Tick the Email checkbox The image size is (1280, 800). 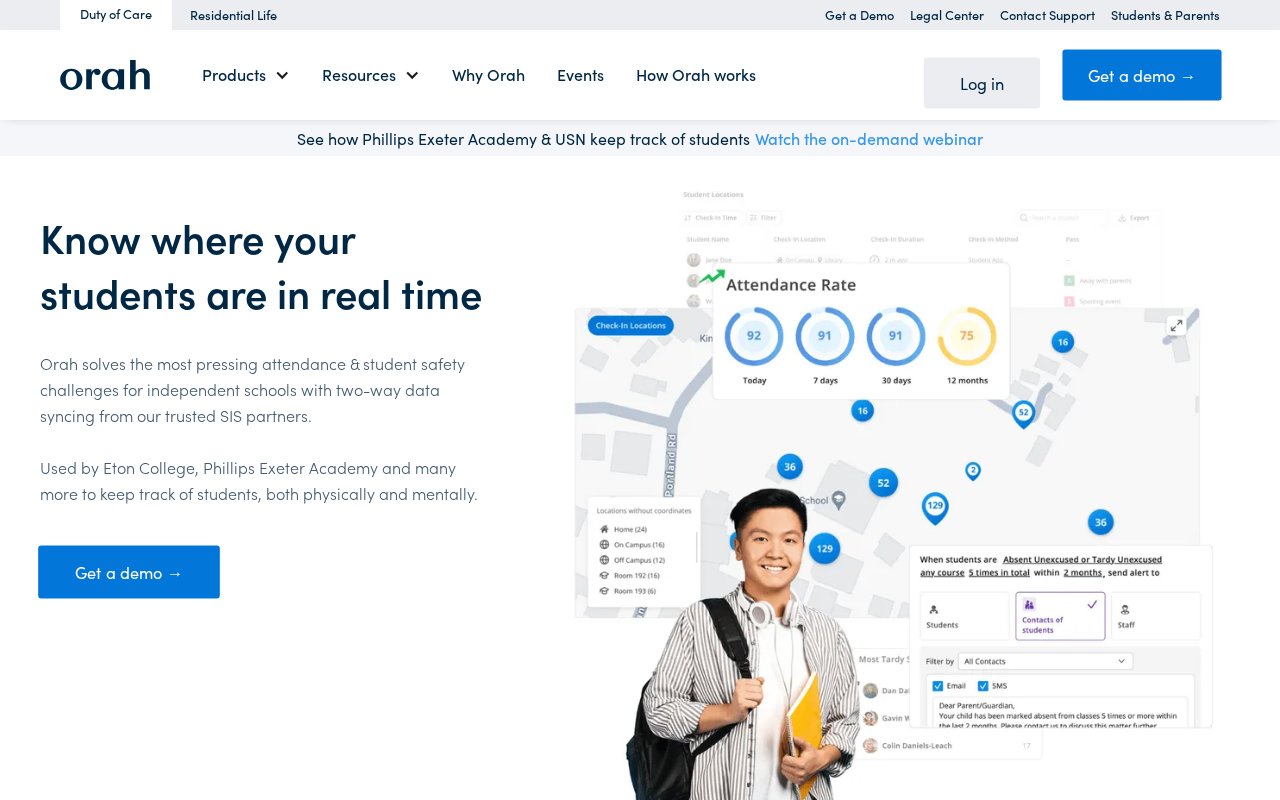click(937, 686)
